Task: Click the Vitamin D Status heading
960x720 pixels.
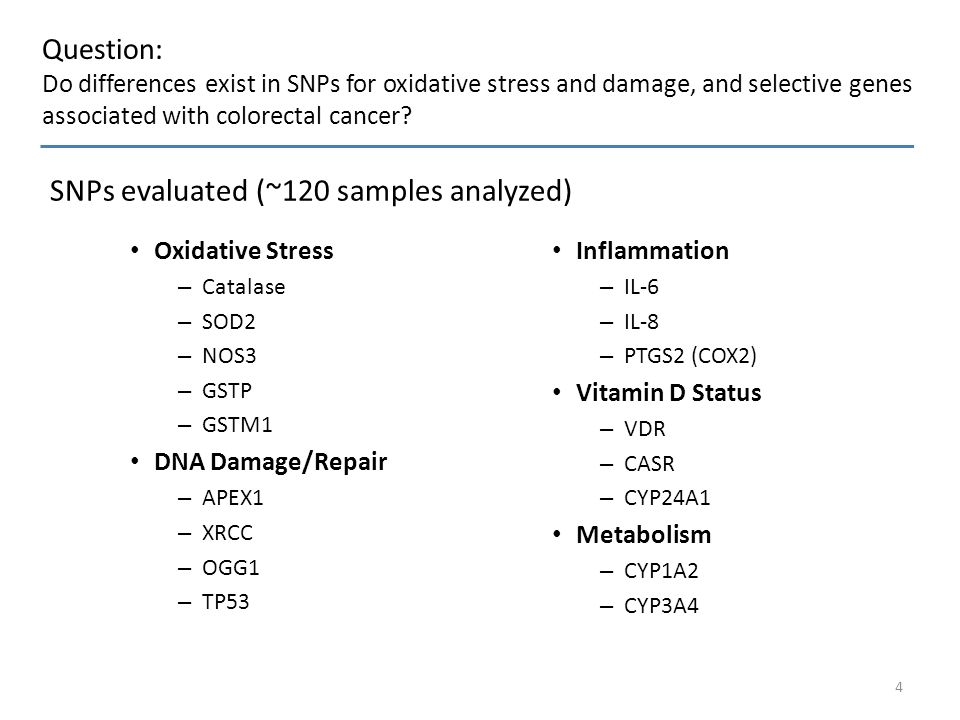Action: click(668, 393)
